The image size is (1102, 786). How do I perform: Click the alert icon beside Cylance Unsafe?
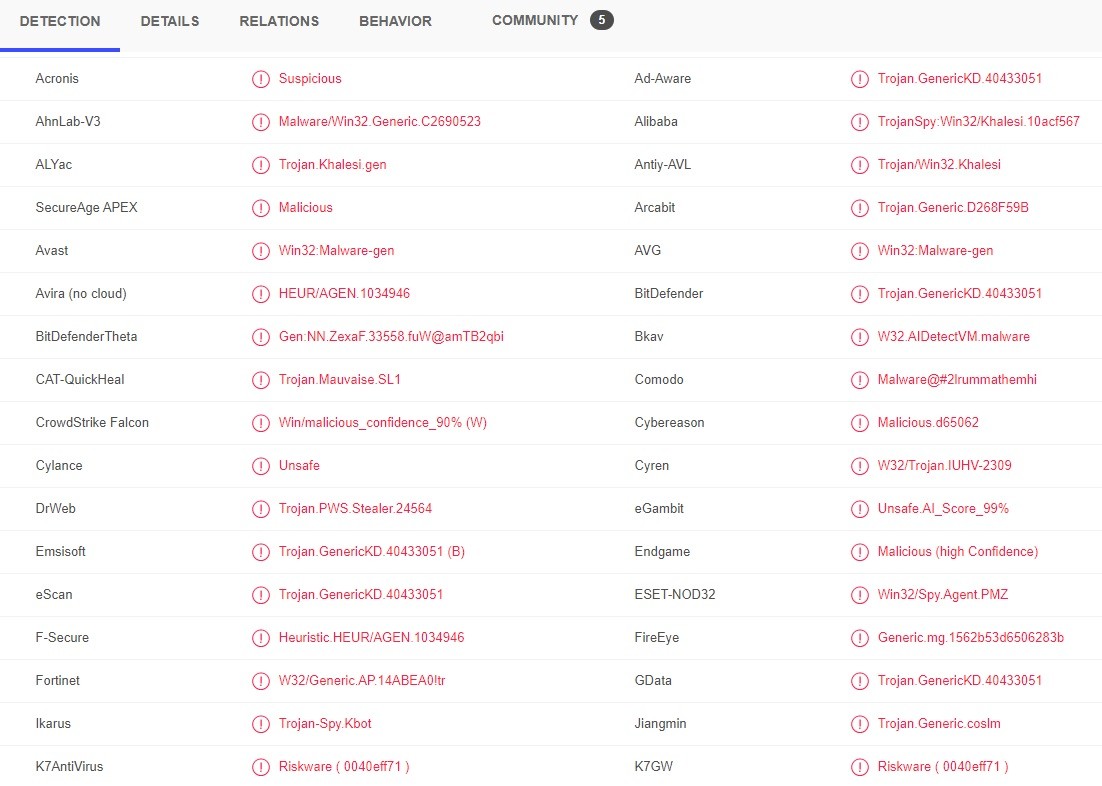(x=261, y=465)
